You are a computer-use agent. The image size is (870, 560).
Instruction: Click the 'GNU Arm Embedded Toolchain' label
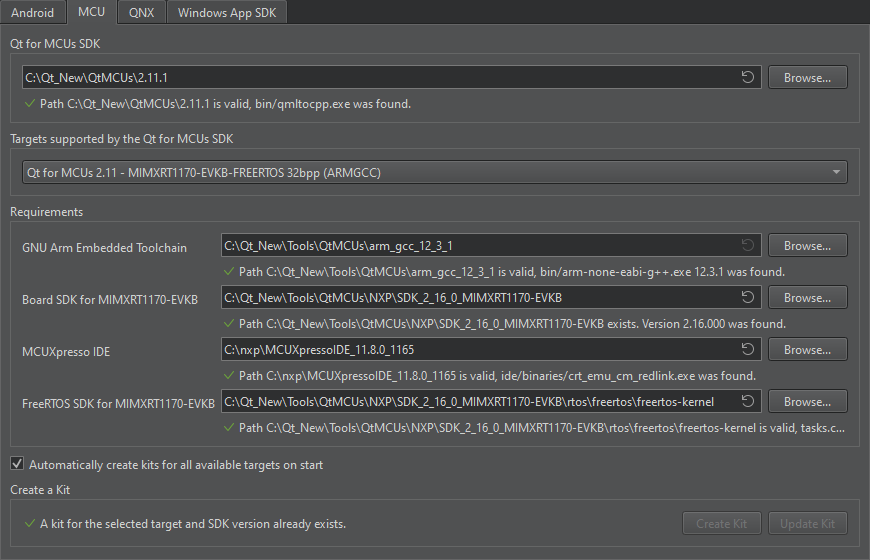(x=104, y=248)
